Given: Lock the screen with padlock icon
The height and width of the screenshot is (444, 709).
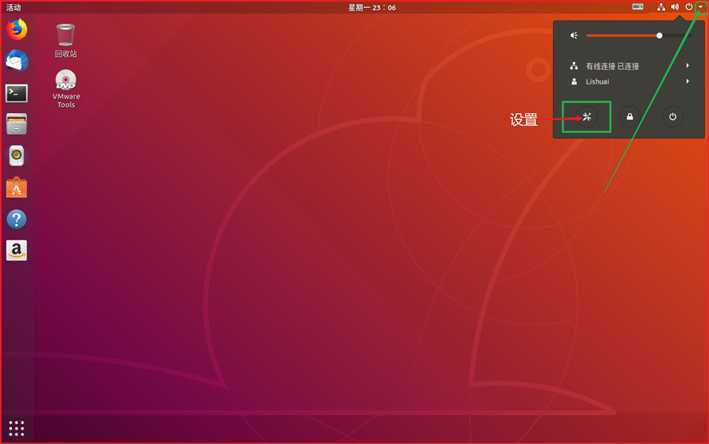Looking at the screenshot, I should click(629, 117).
